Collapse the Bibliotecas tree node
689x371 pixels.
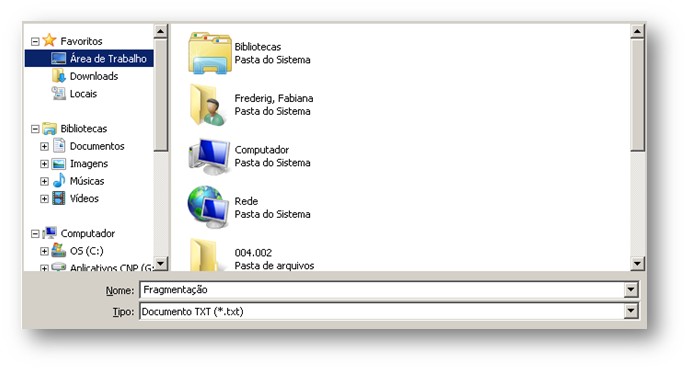[35, 129]
